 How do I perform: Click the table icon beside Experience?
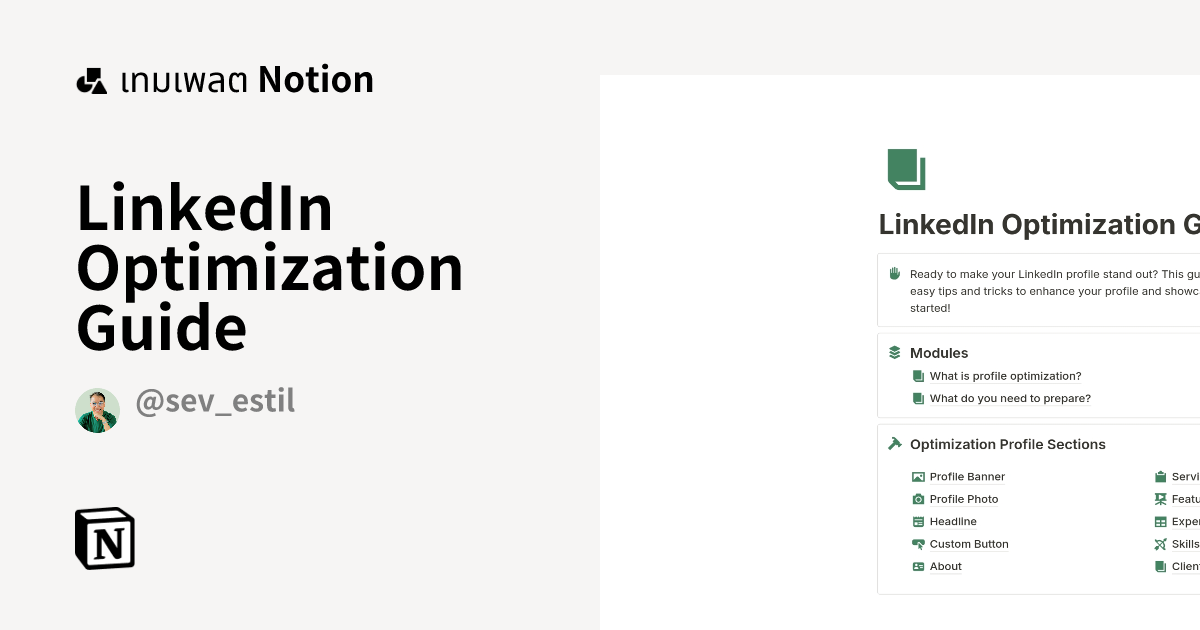click(x=1161, y=521)
